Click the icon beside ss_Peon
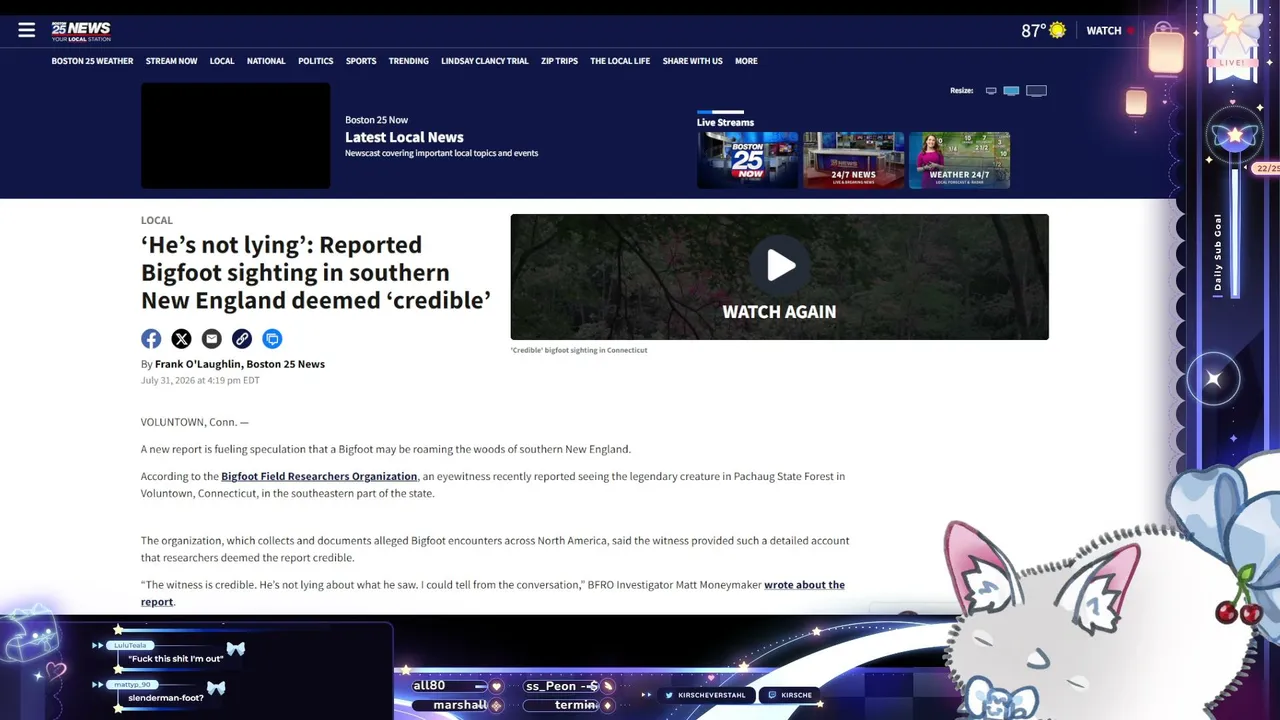 point(607,686)
